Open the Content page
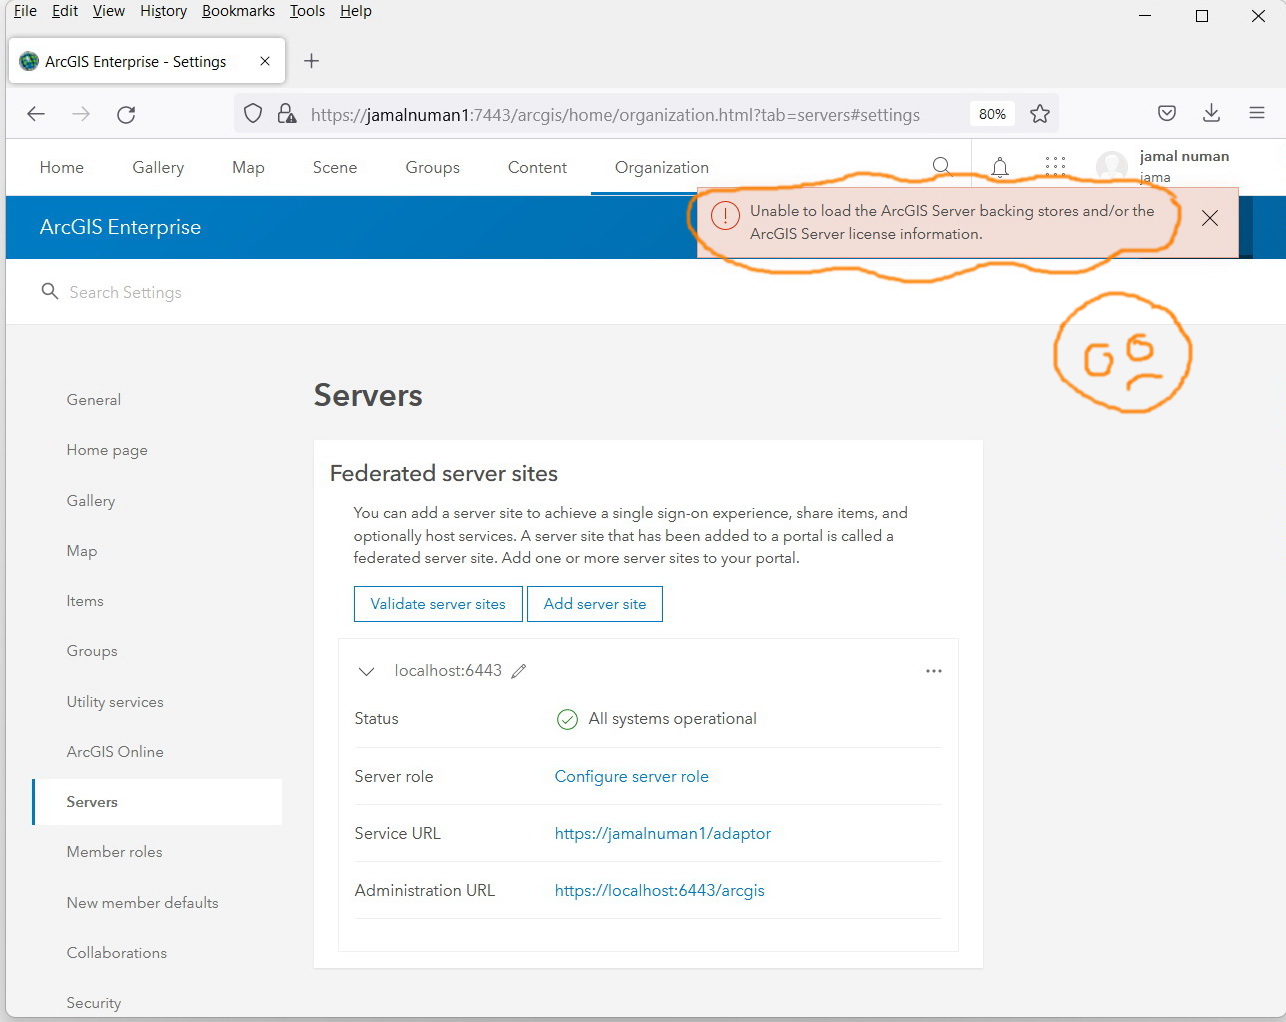 pyautogui.click(x=537, y=167)
